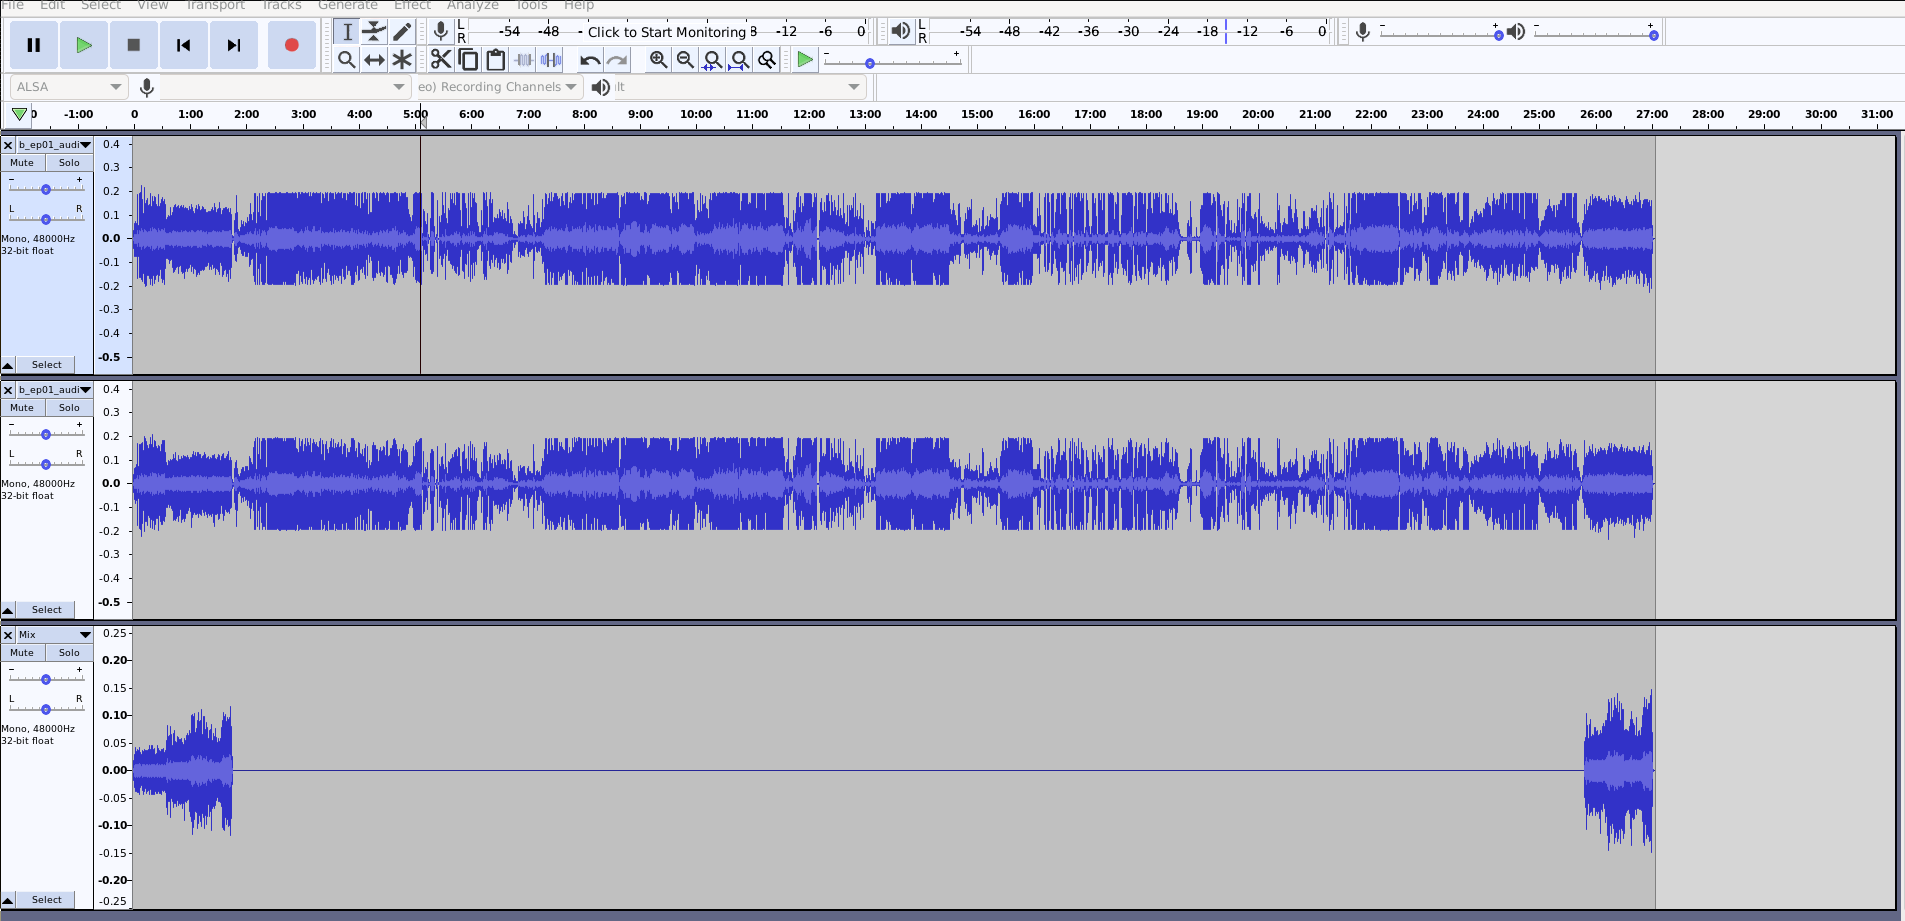
Task: Open the Mix track name dropdown menu
Action: [85, 635]
